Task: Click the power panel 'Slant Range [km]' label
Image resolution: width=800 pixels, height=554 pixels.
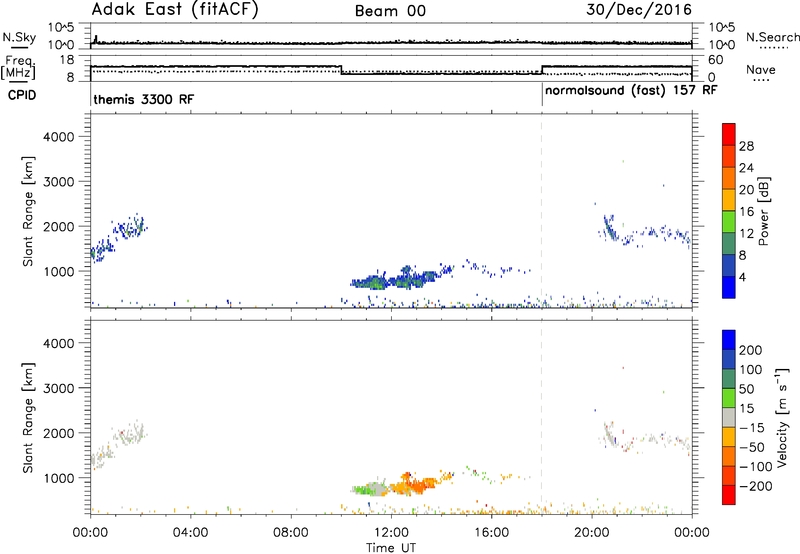Action: point(28,211)
